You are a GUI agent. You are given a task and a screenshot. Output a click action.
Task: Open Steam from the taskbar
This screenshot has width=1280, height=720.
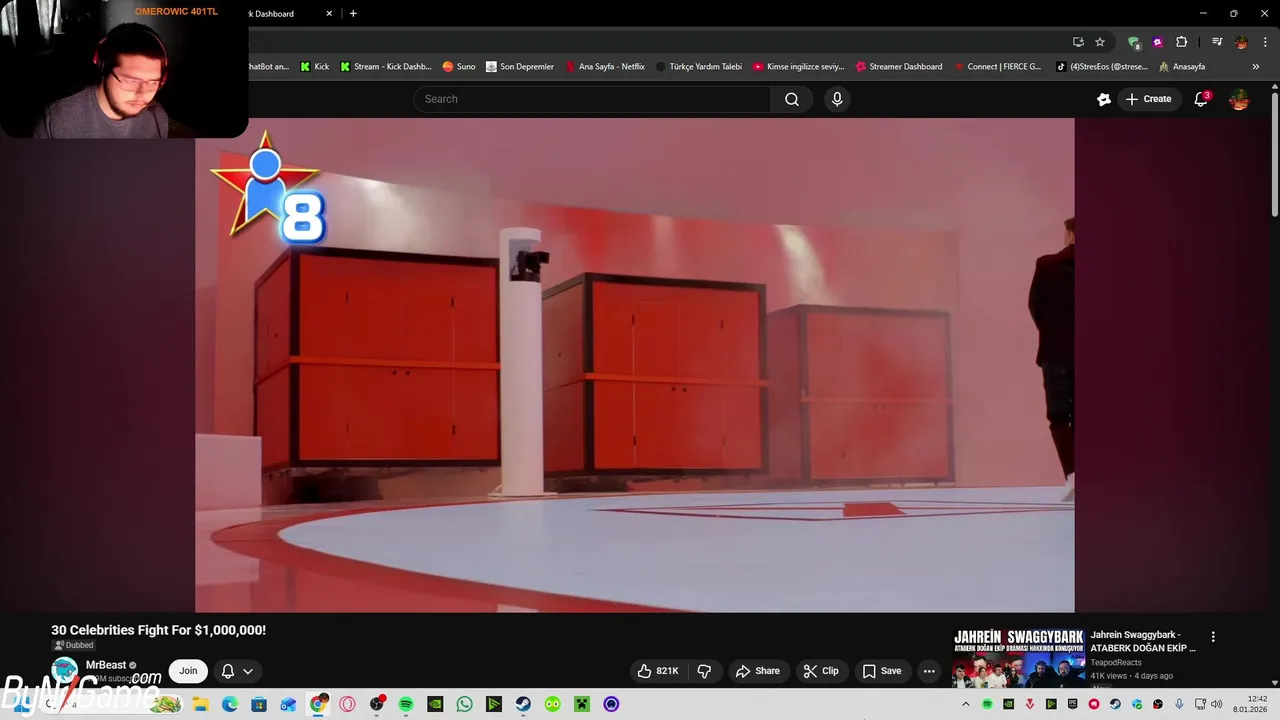(523, 704)
